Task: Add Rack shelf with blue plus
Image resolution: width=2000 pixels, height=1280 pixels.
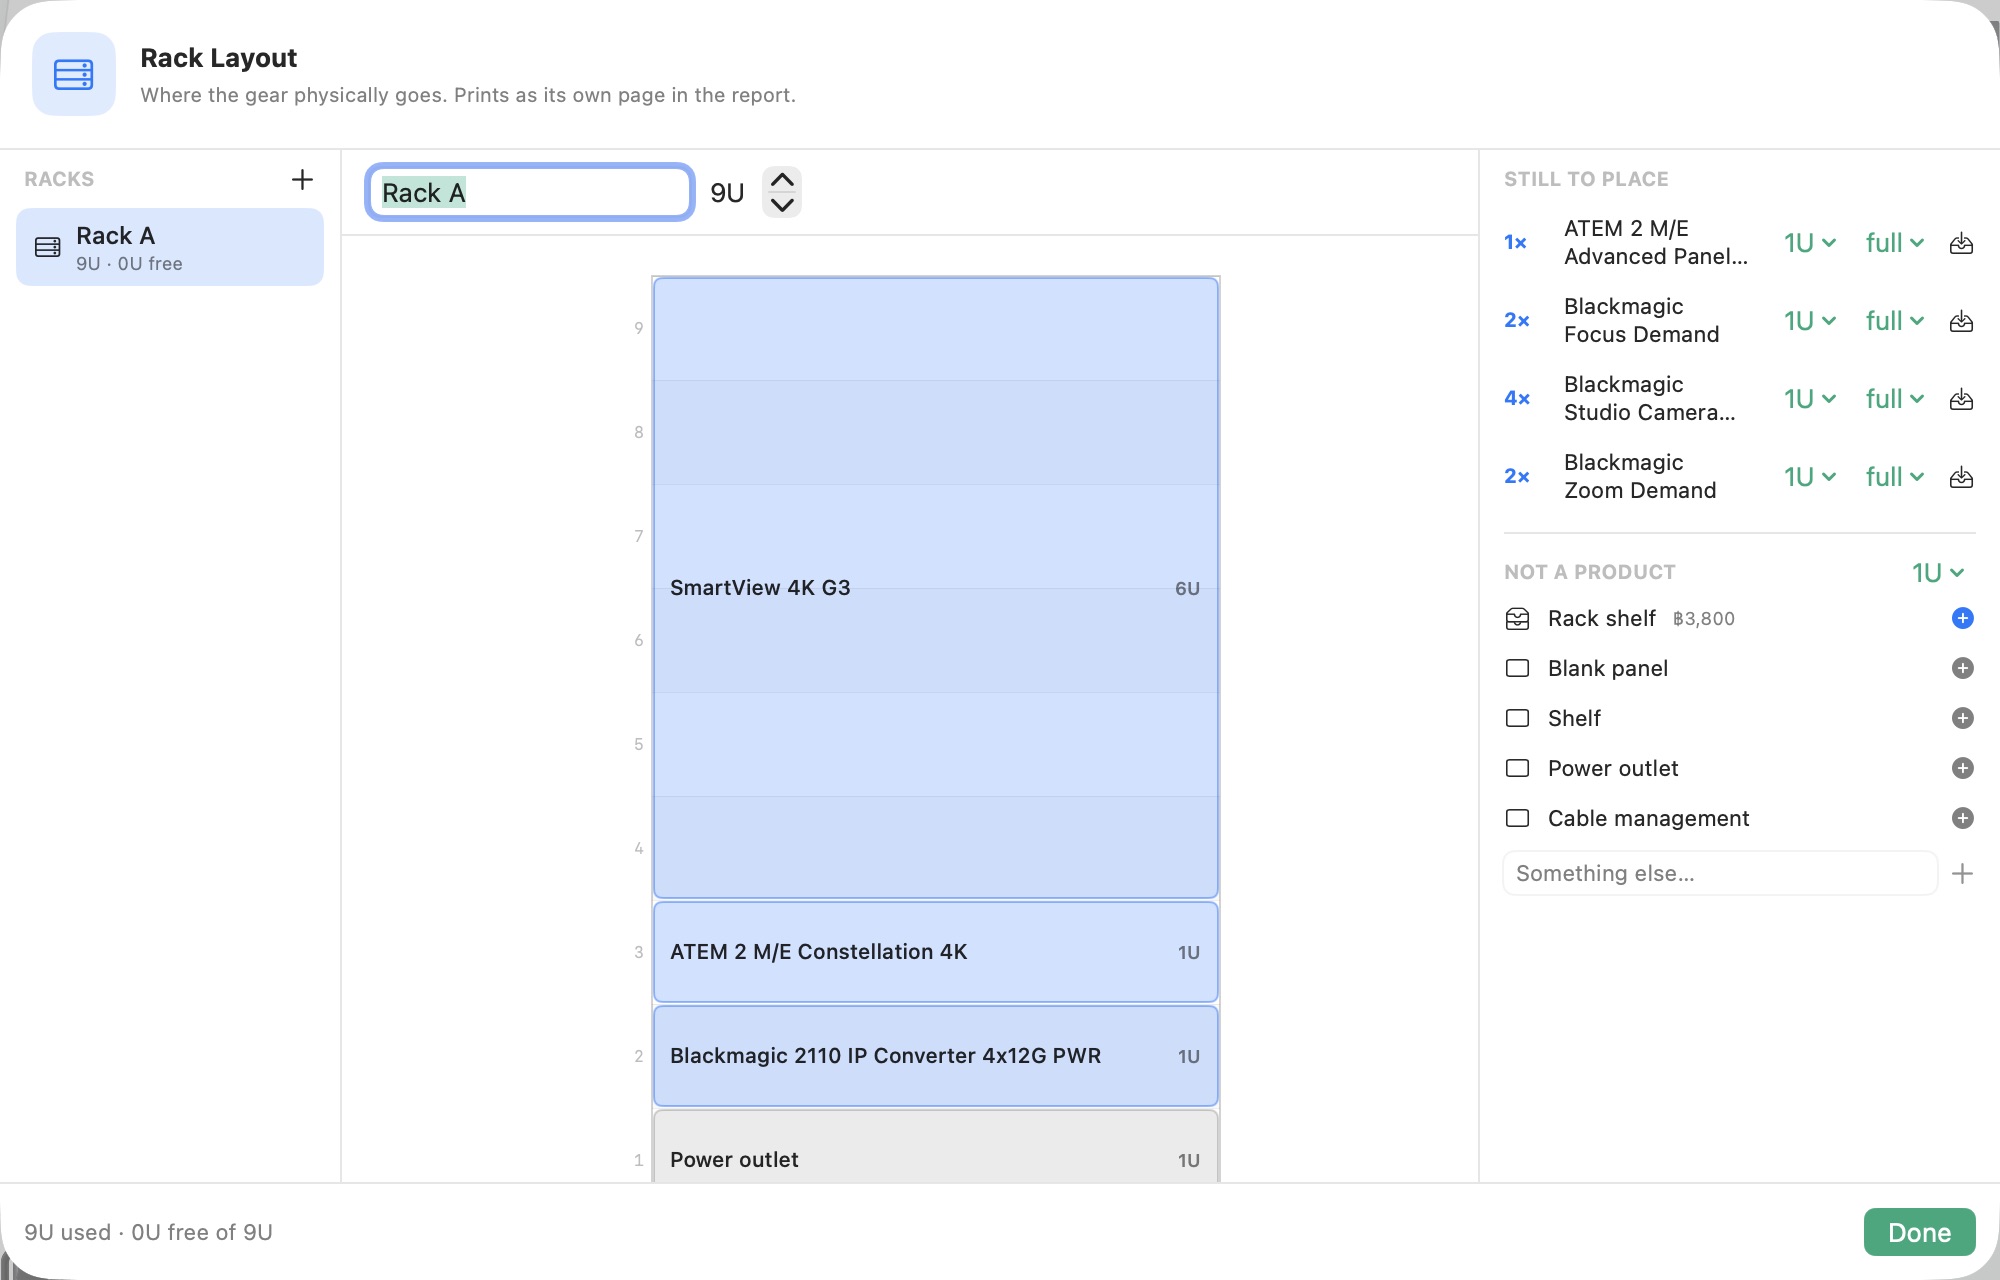Action: pyautogui.click(x=1962, y=618)
